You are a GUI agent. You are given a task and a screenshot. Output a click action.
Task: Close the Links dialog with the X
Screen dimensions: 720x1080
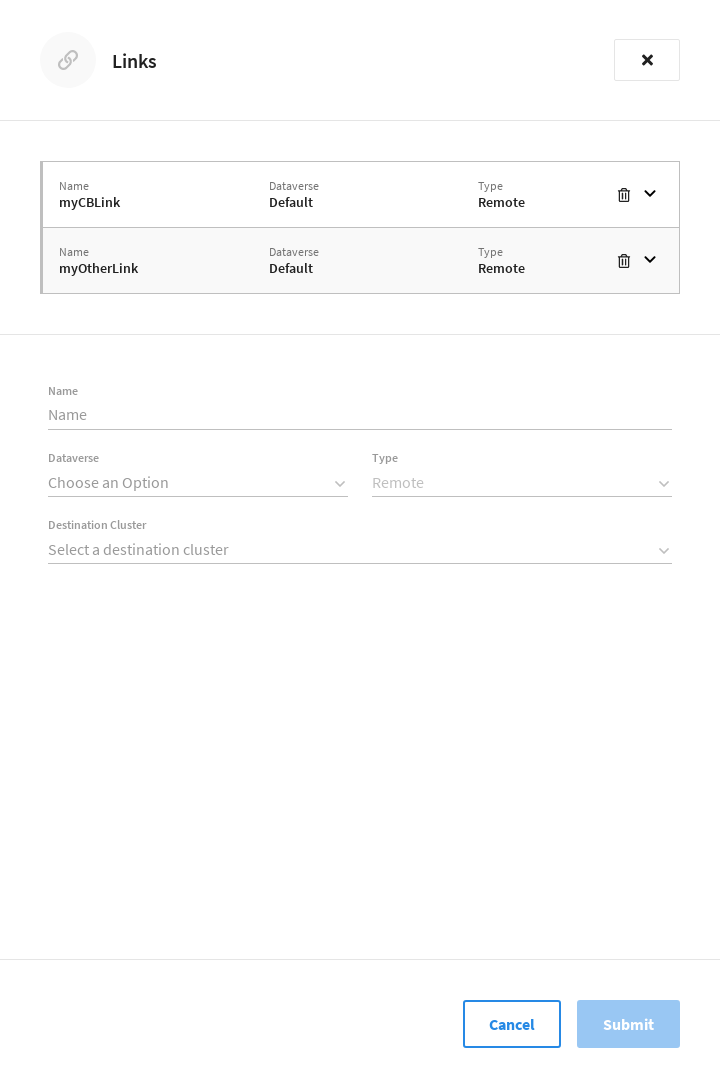pyautogui.click(x=647, y=60)
